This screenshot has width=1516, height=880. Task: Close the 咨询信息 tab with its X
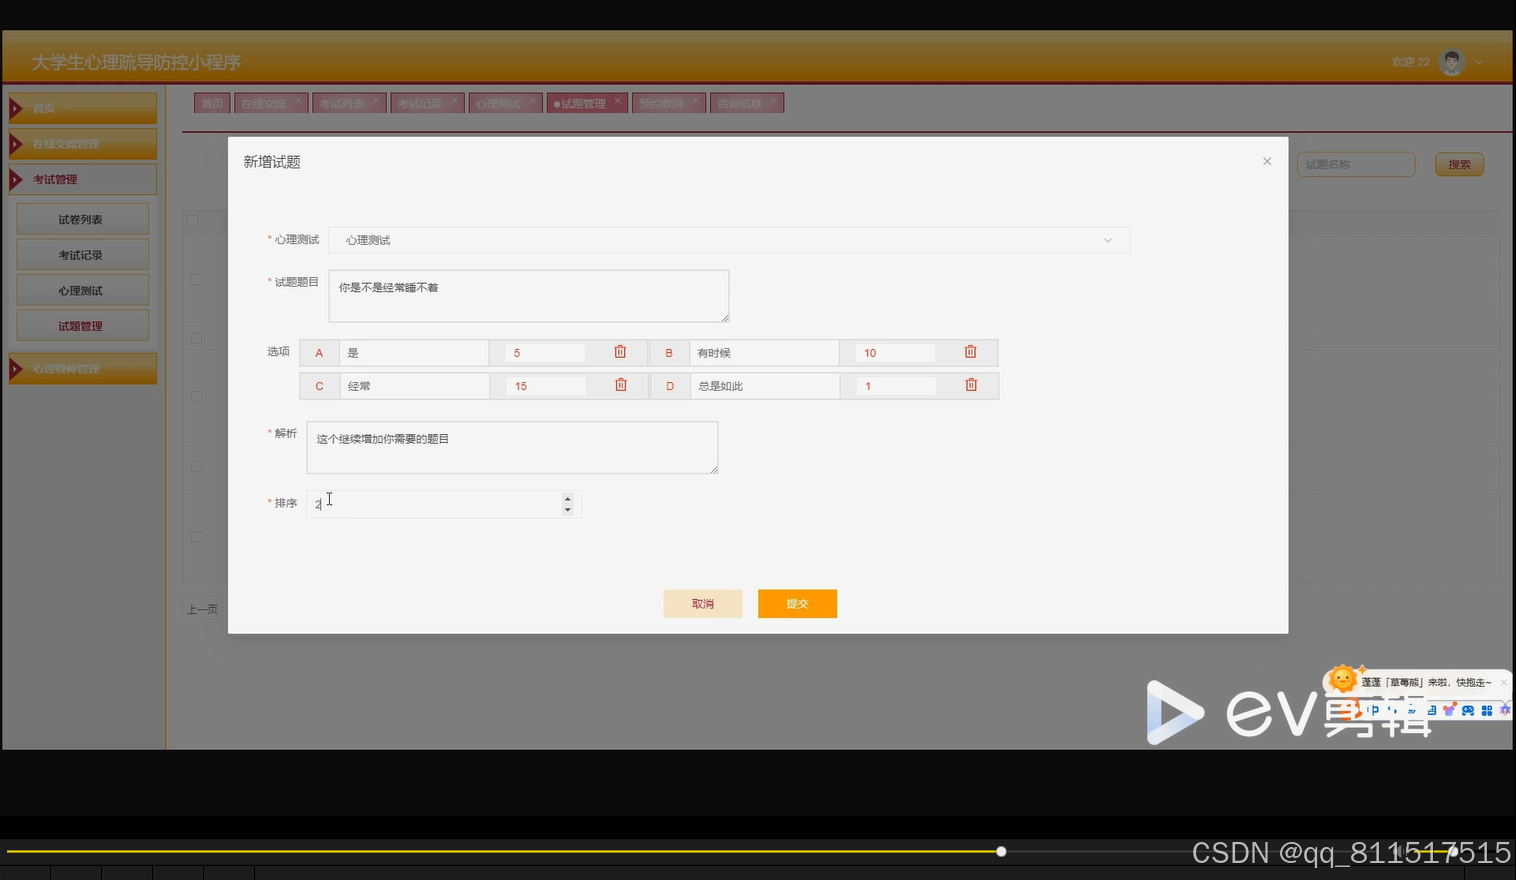coord(774,101)
